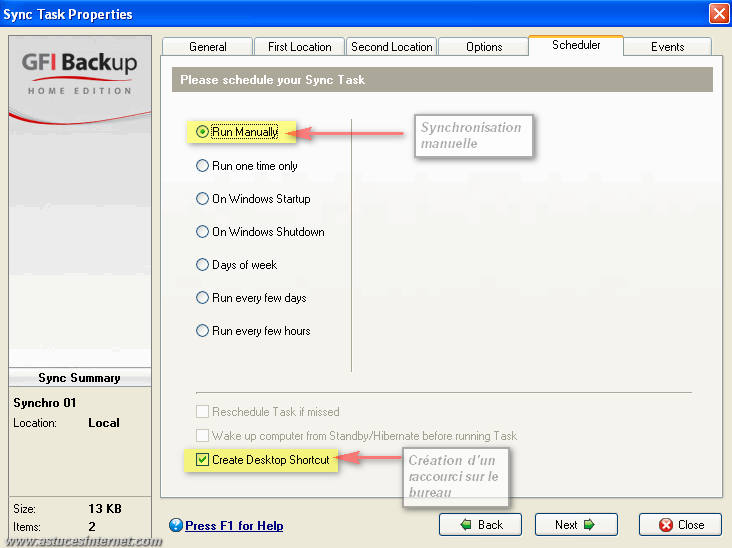Click Press F1 for Help link

(234, 526)
